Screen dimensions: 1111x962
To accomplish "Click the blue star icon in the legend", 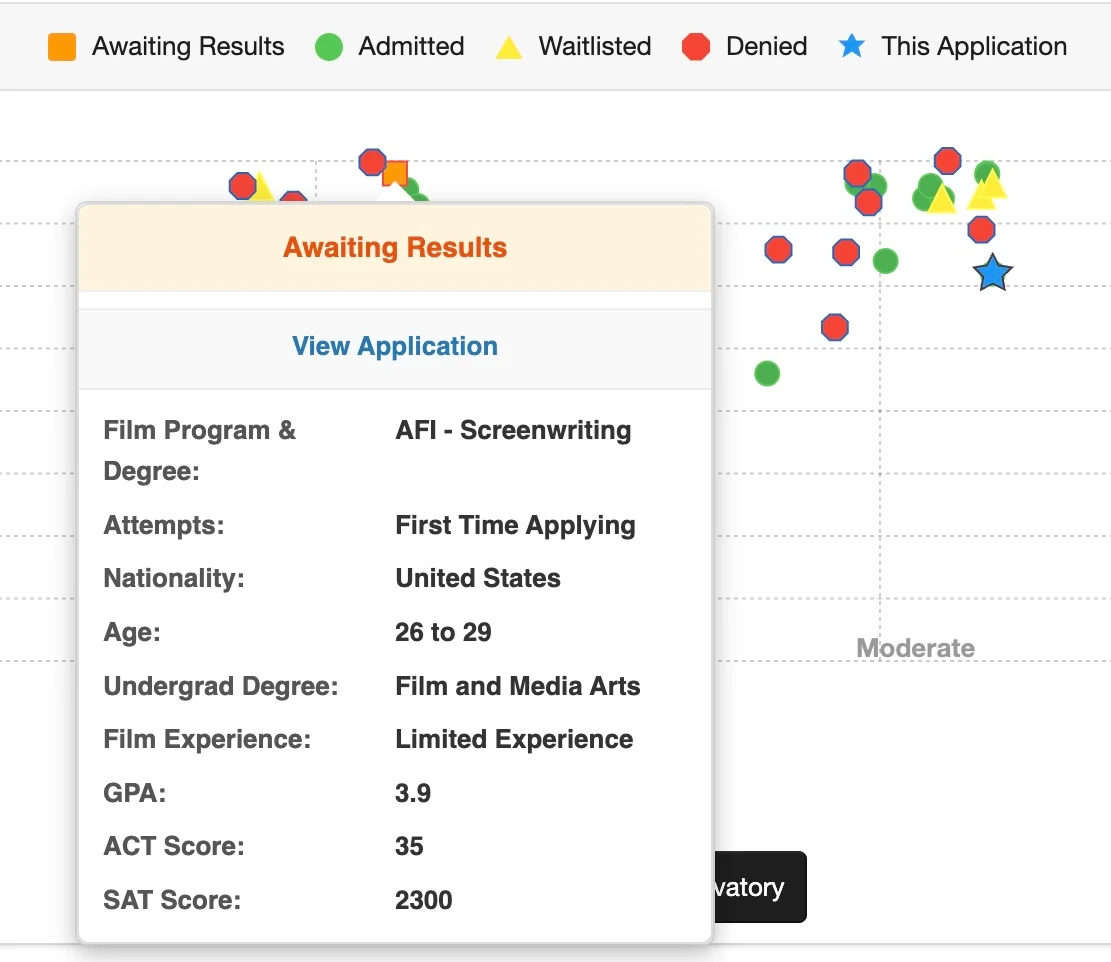I will 852,46.
